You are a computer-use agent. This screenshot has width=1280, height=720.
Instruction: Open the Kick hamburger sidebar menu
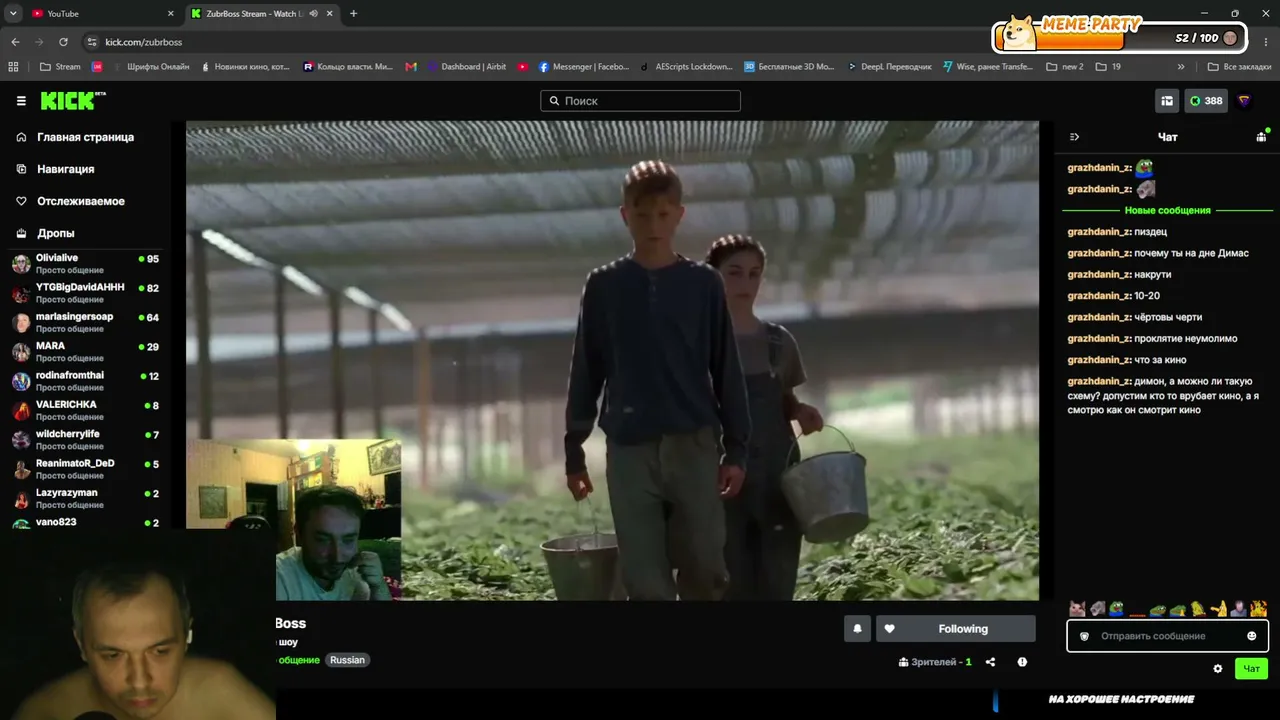21,101
